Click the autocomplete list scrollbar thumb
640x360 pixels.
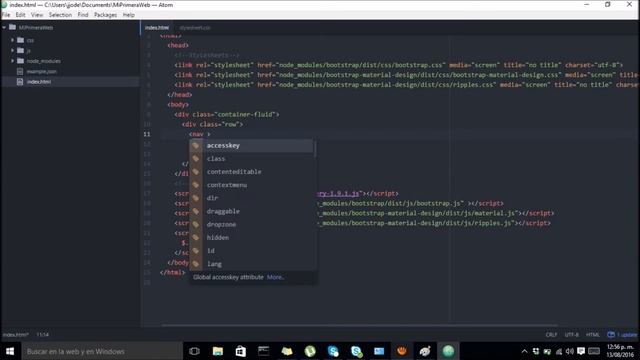point(315,149)
